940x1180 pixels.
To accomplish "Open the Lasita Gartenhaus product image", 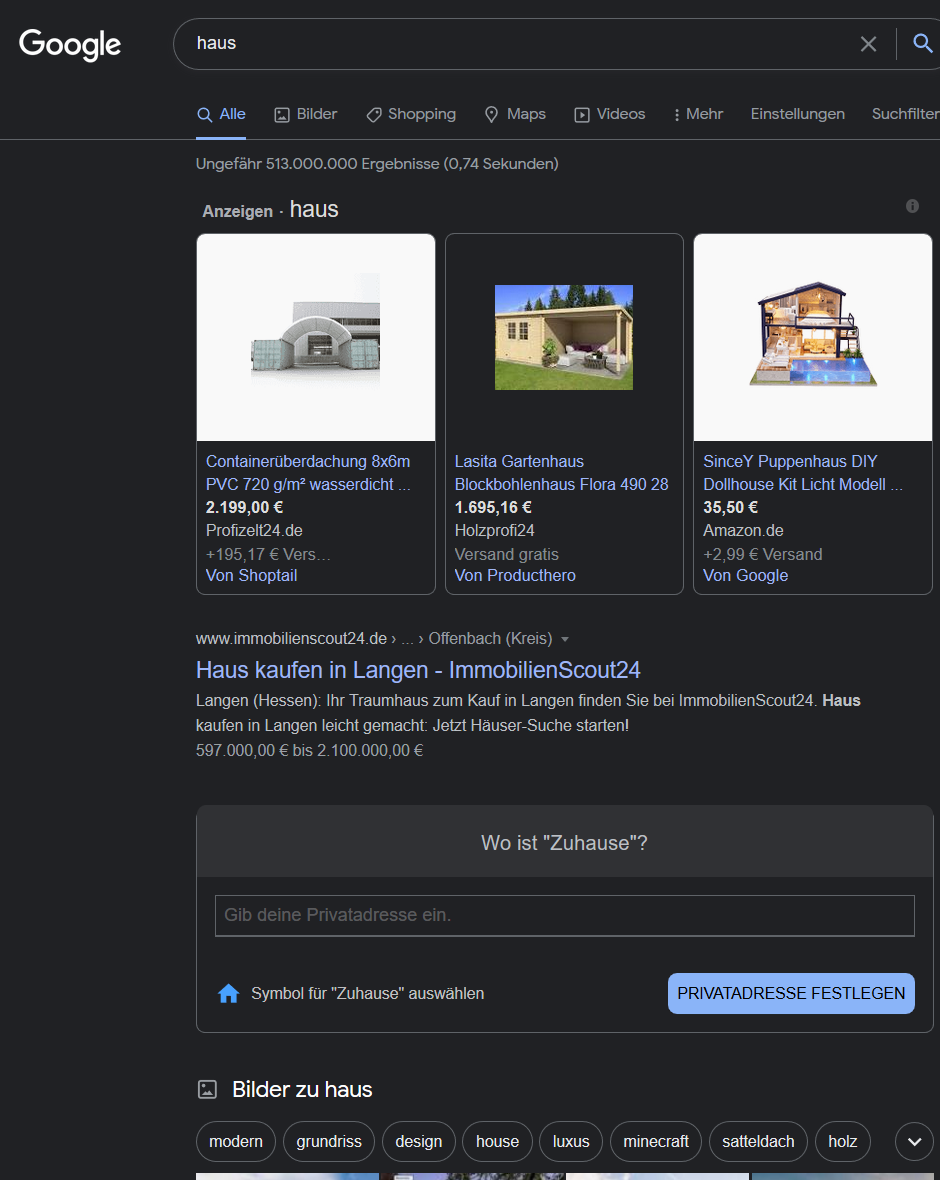I will pos(564,337).
